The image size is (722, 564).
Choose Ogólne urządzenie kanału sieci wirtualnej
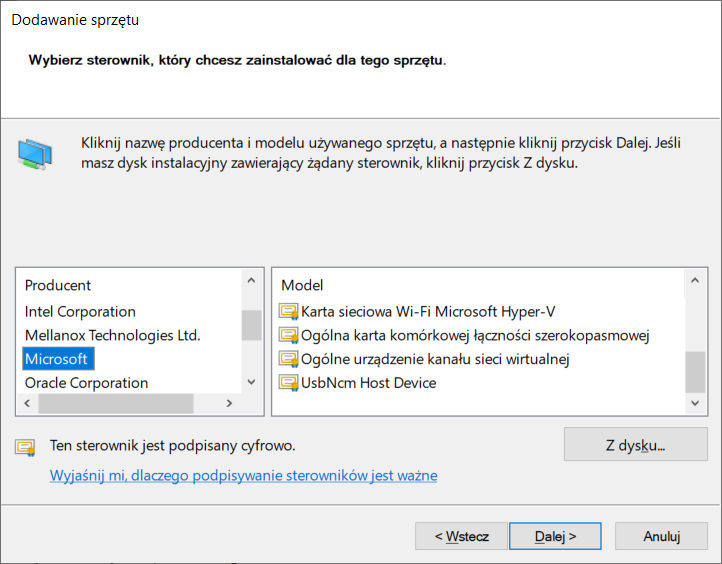[435, 359]
